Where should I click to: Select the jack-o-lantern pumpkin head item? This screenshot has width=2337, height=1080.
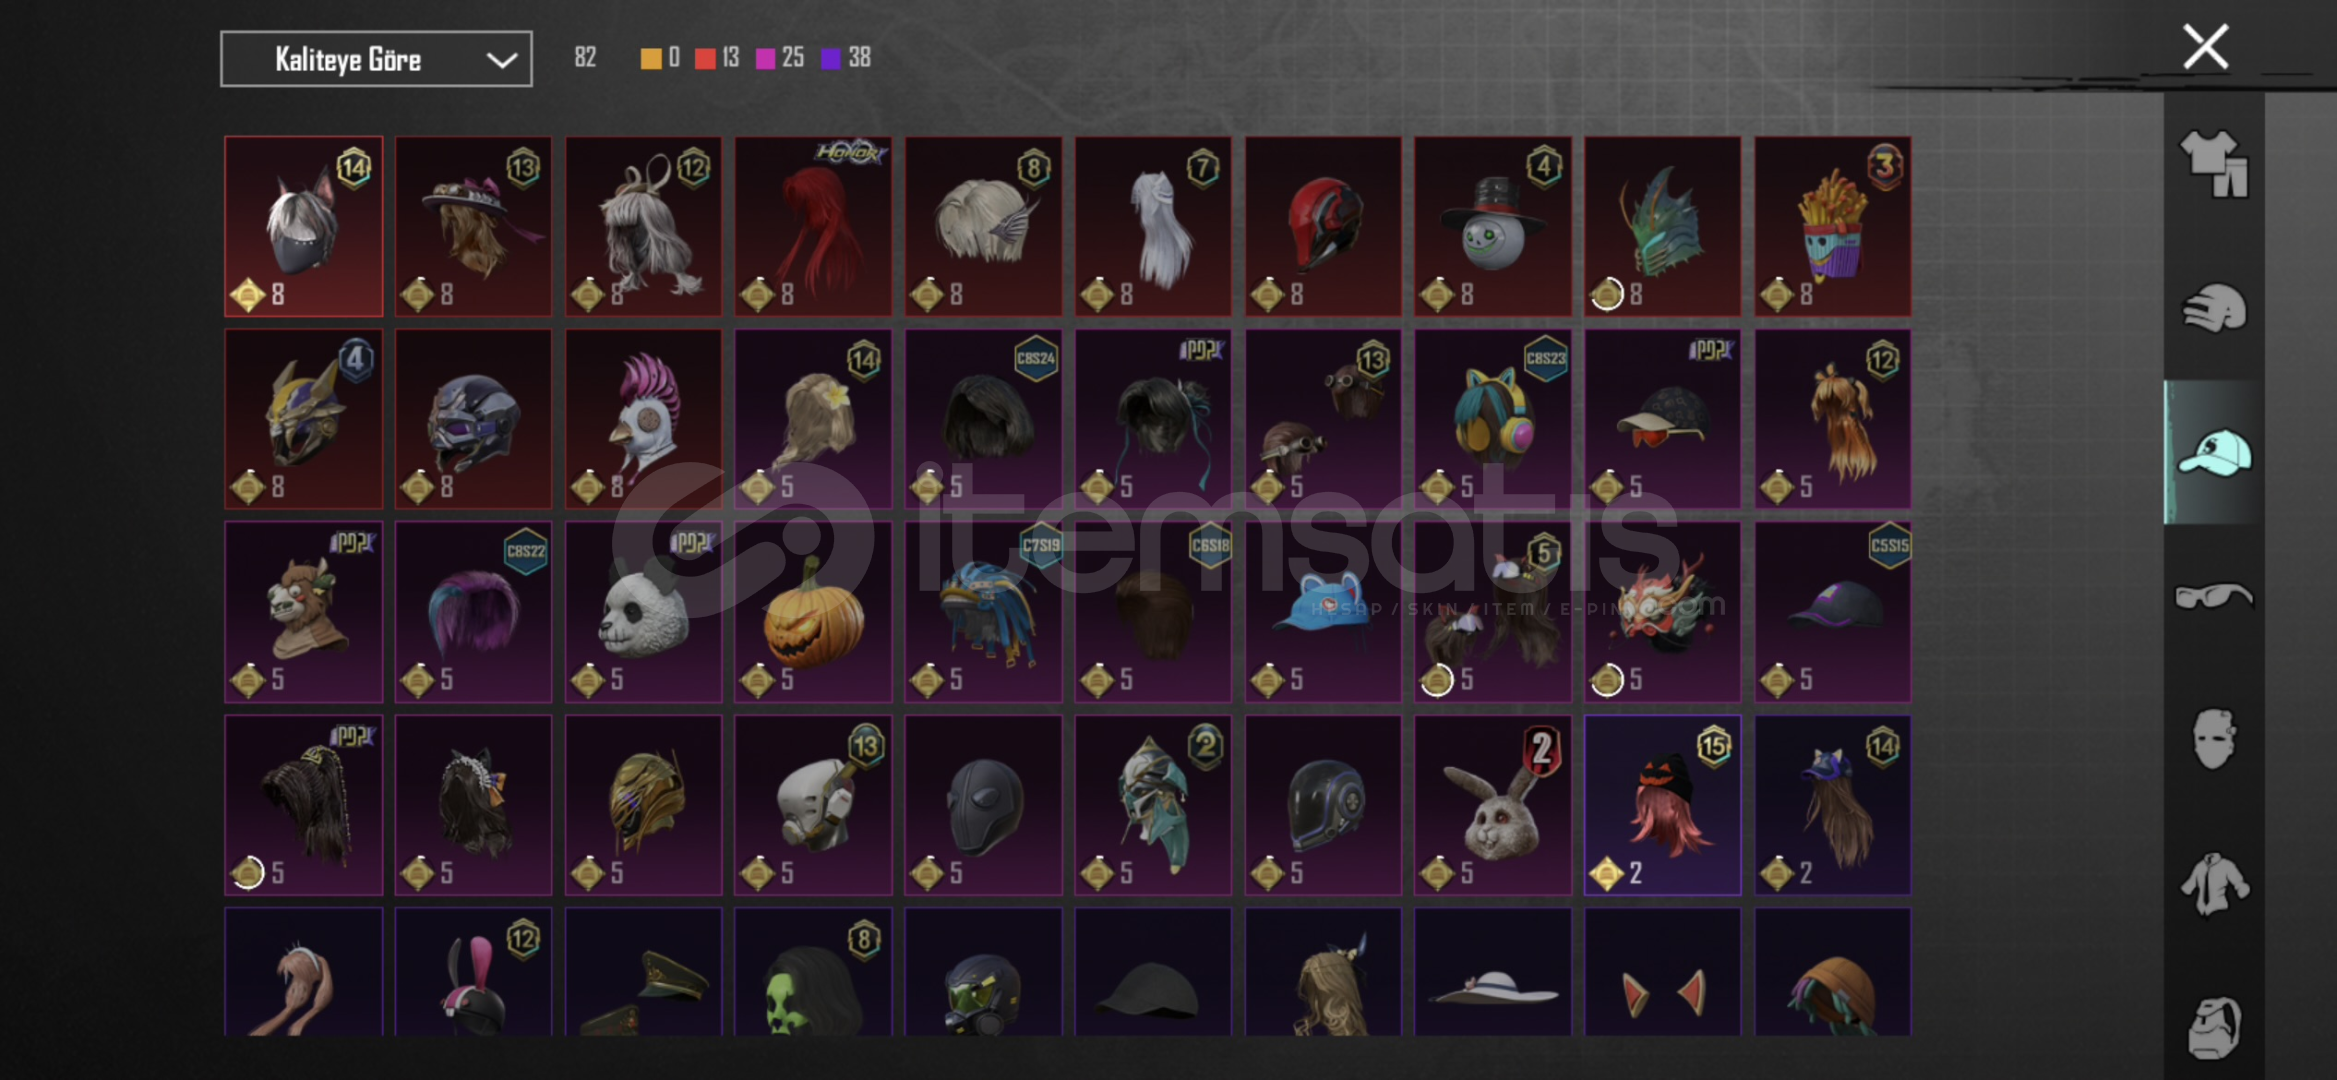coord(813,612)
